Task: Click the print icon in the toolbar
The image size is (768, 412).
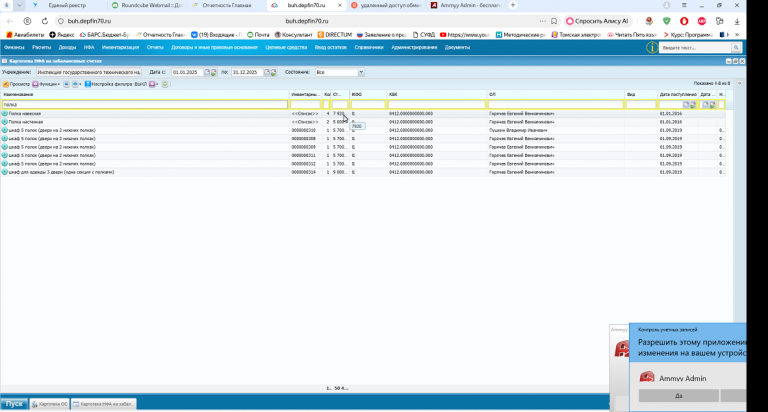Action: click(75, 84)
